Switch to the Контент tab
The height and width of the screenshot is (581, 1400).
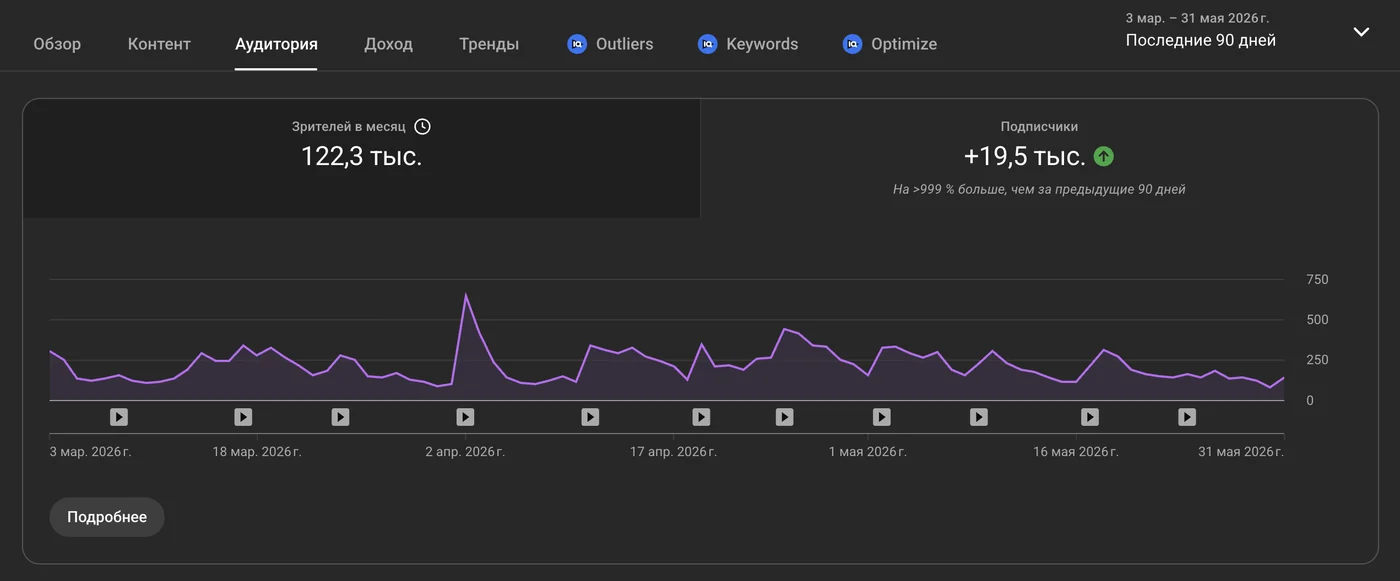[x=159, y=44]
